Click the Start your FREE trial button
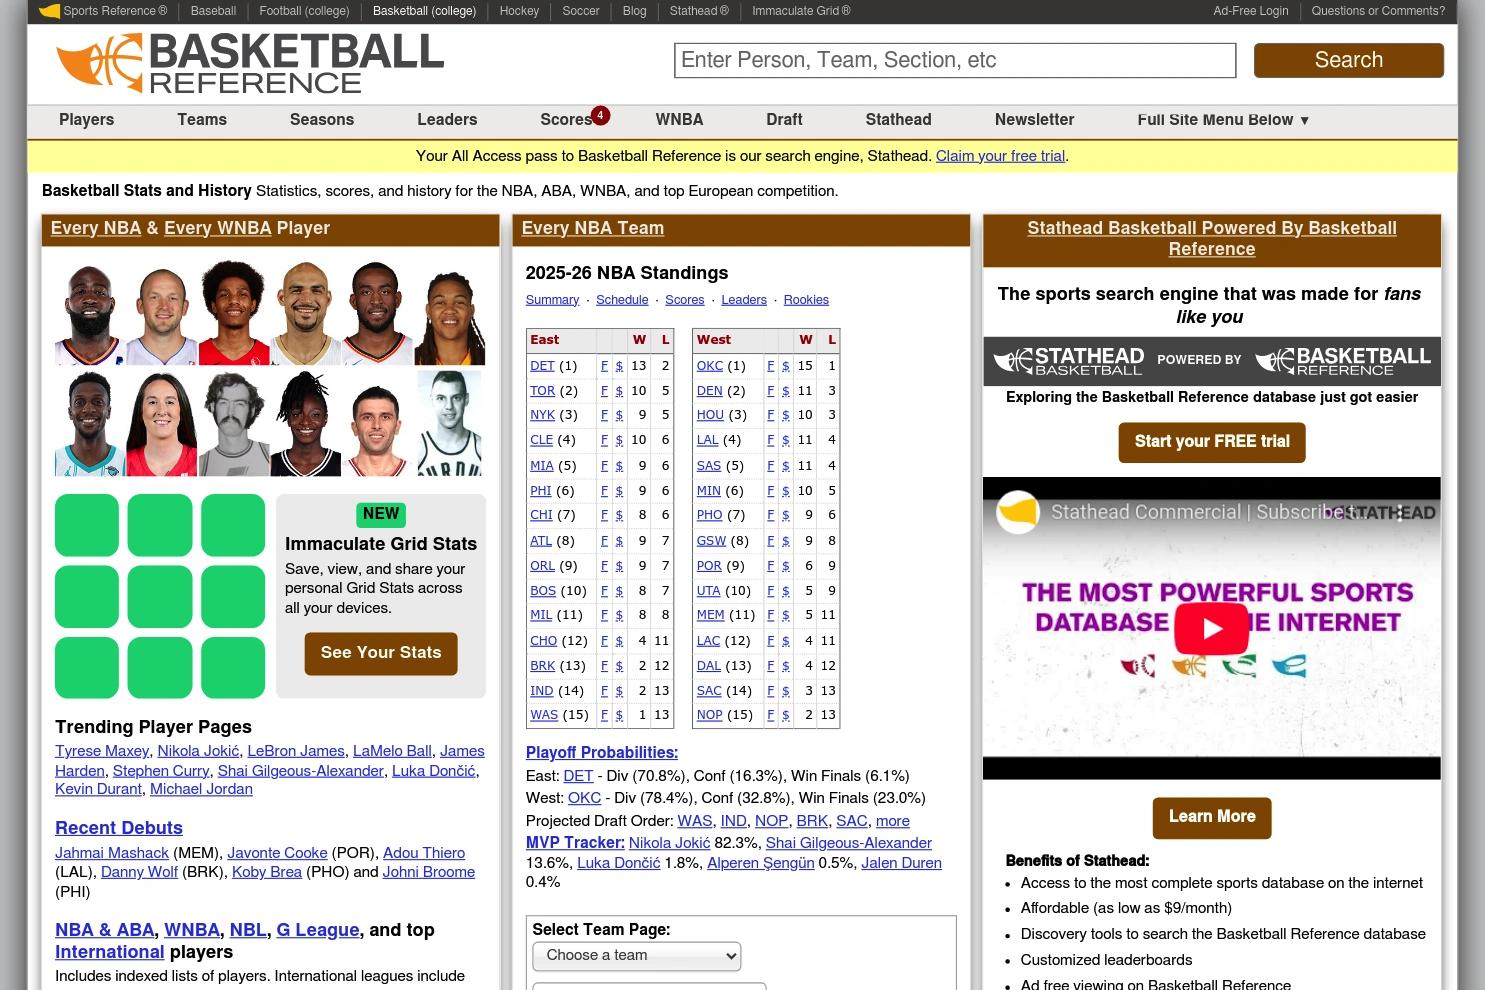 [x=1211, y=442]
